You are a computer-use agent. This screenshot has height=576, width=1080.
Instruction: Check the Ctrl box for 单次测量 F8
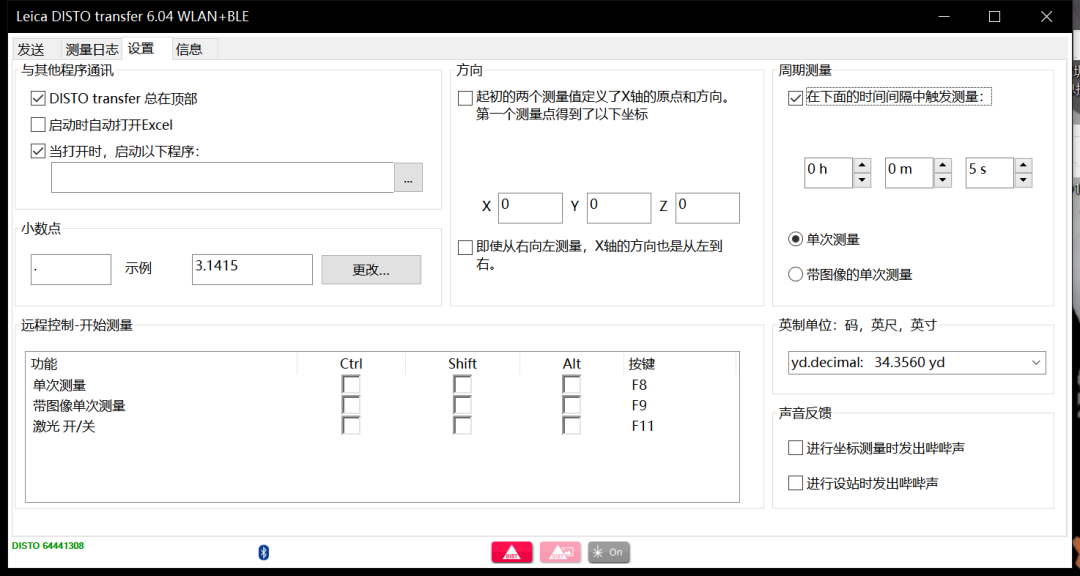pyautogui.click(x=351, y=383)
